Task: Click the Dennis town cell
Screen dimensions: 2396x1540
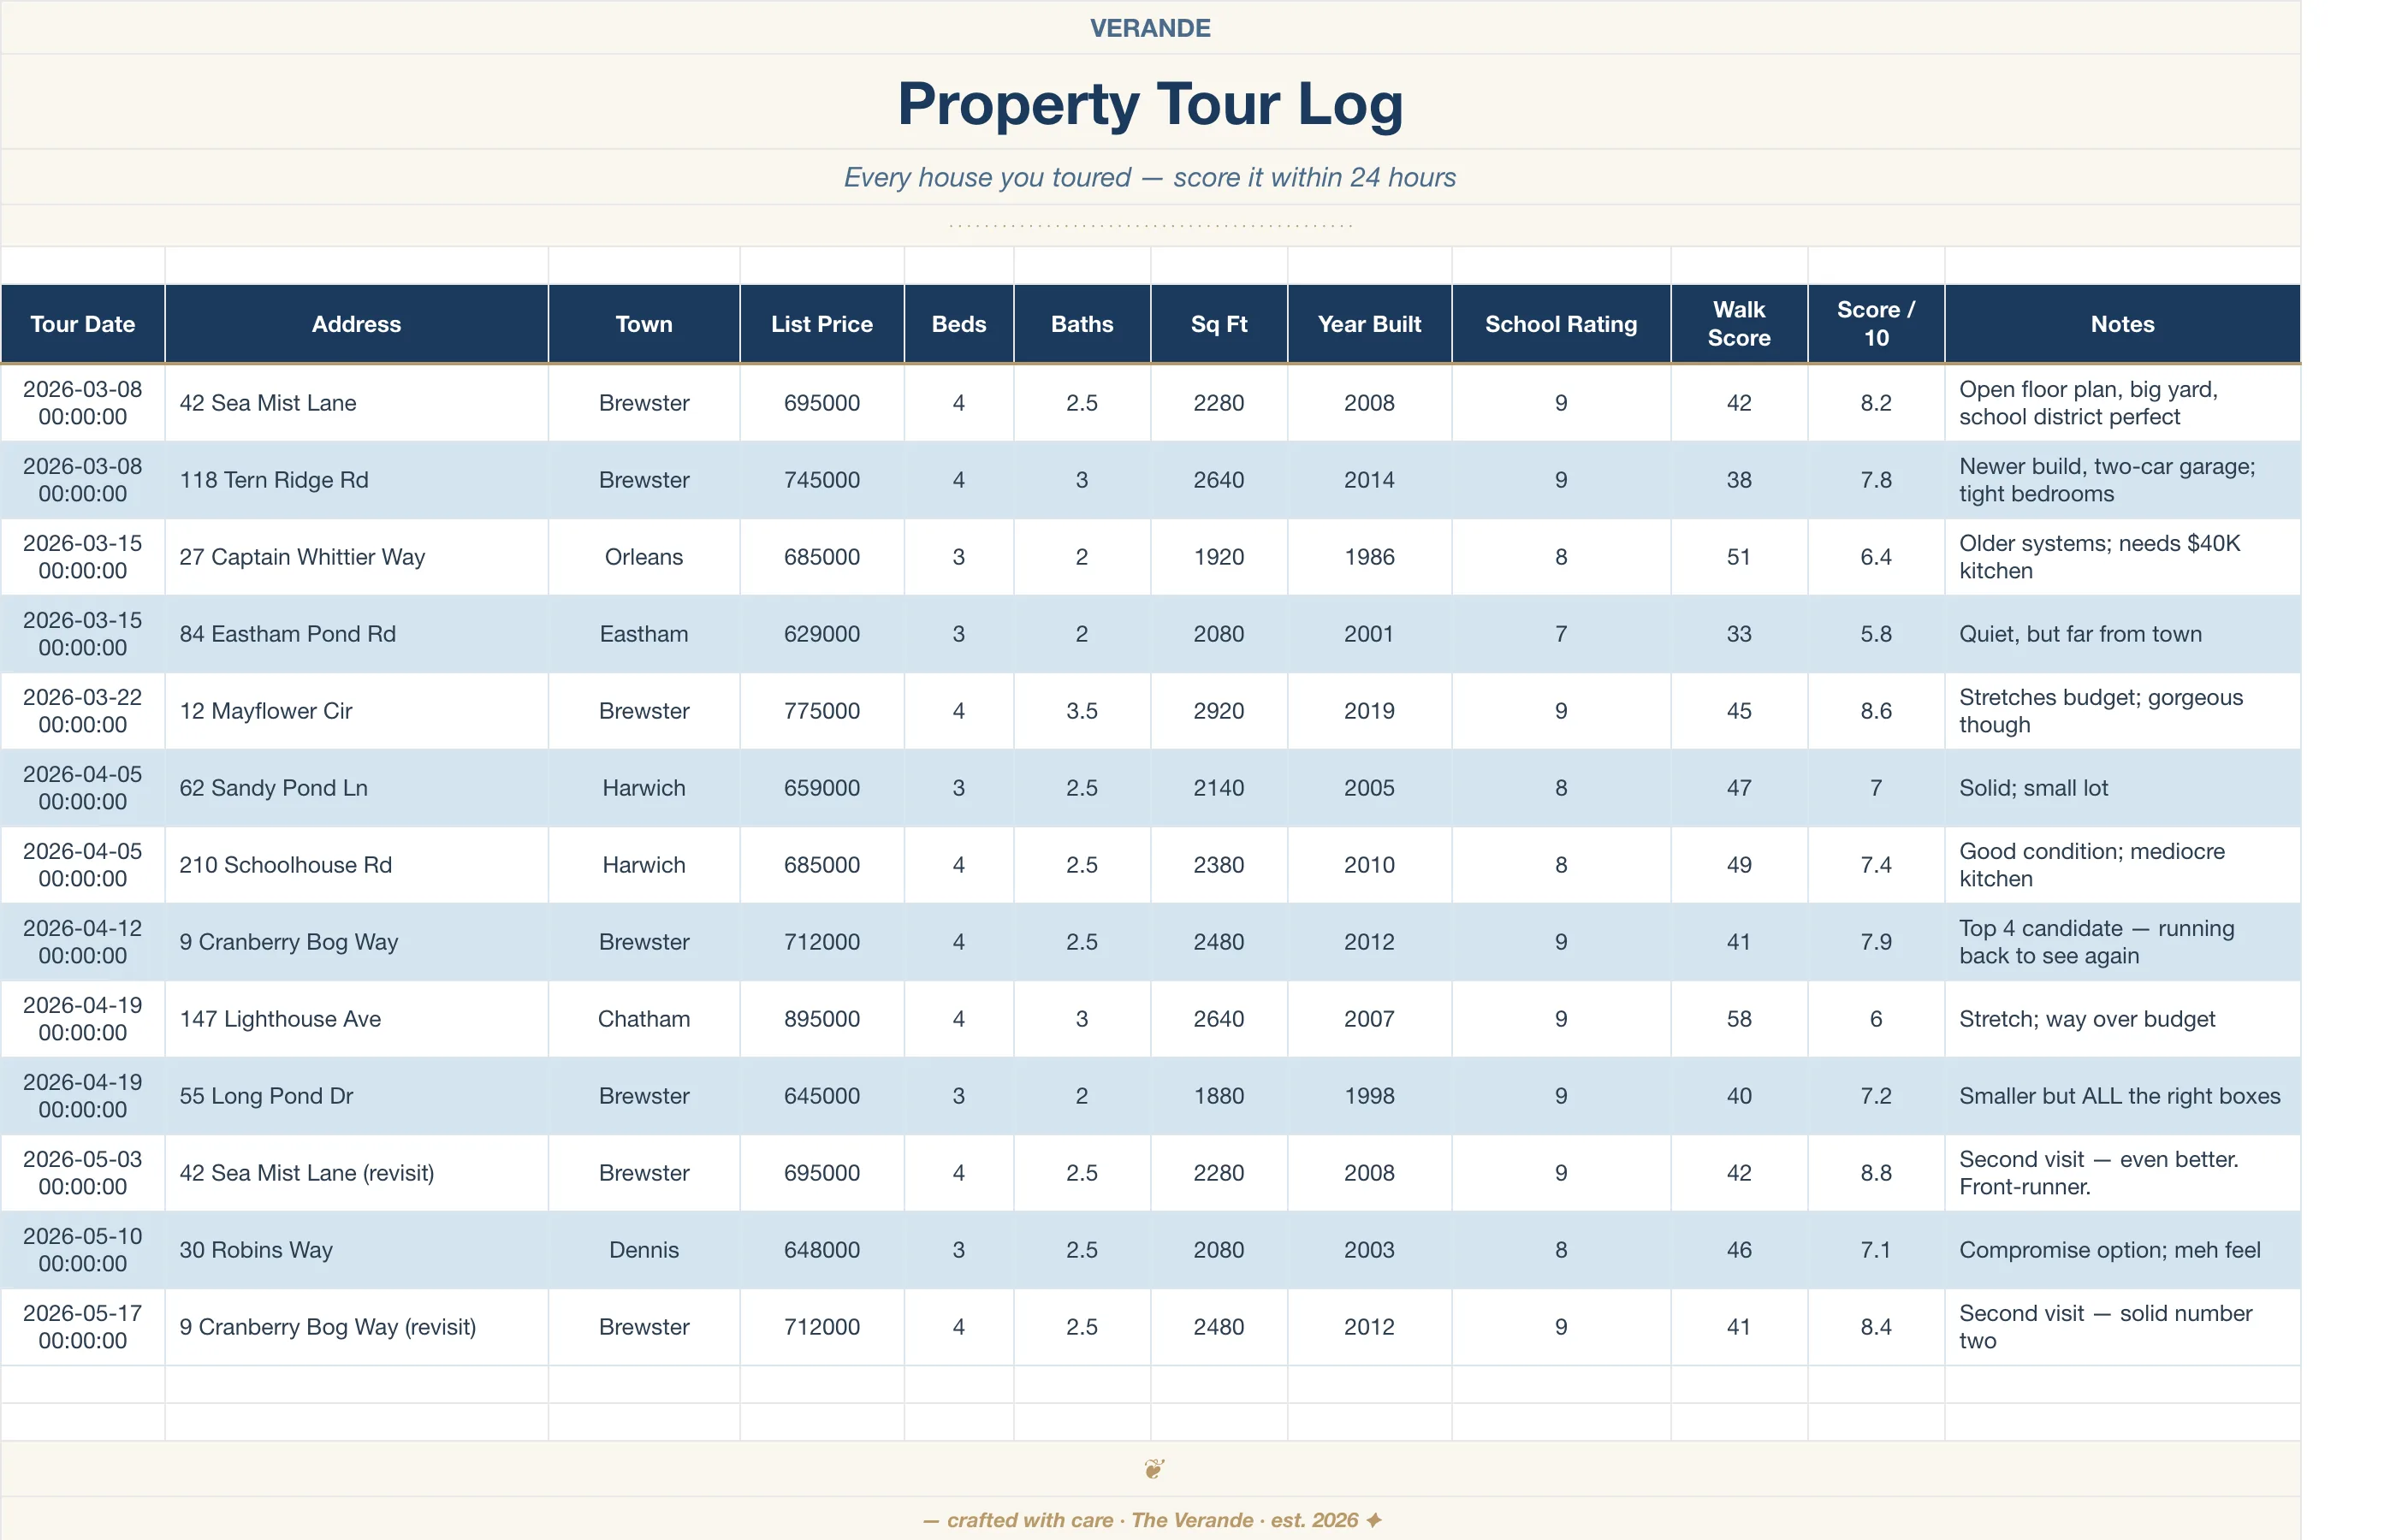Action: pos(644,1250)
